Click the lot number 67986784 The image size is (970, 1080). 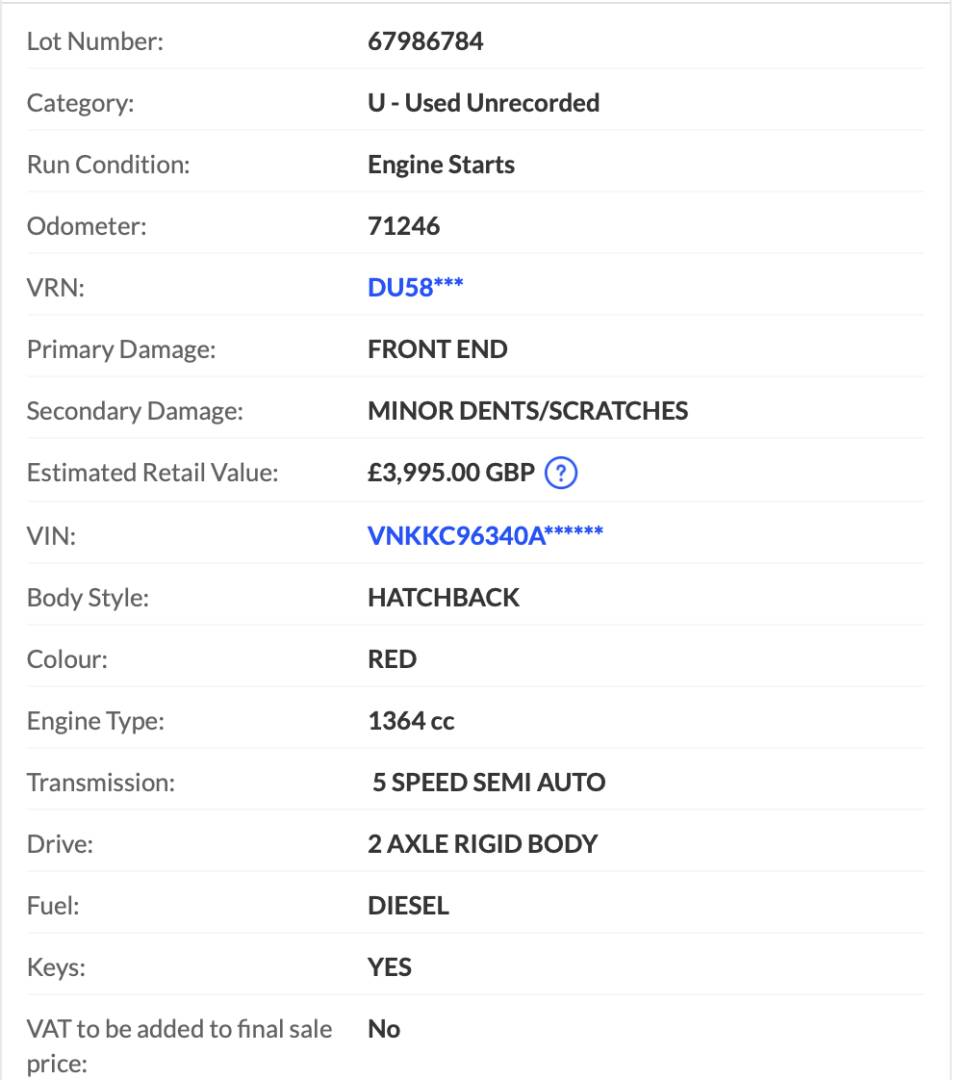point(425,42)
